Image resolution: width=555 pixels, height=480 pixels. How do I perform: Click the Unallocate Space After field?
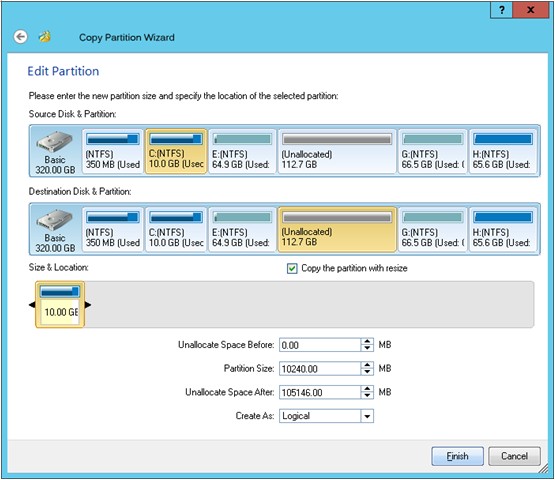point(320,393)
